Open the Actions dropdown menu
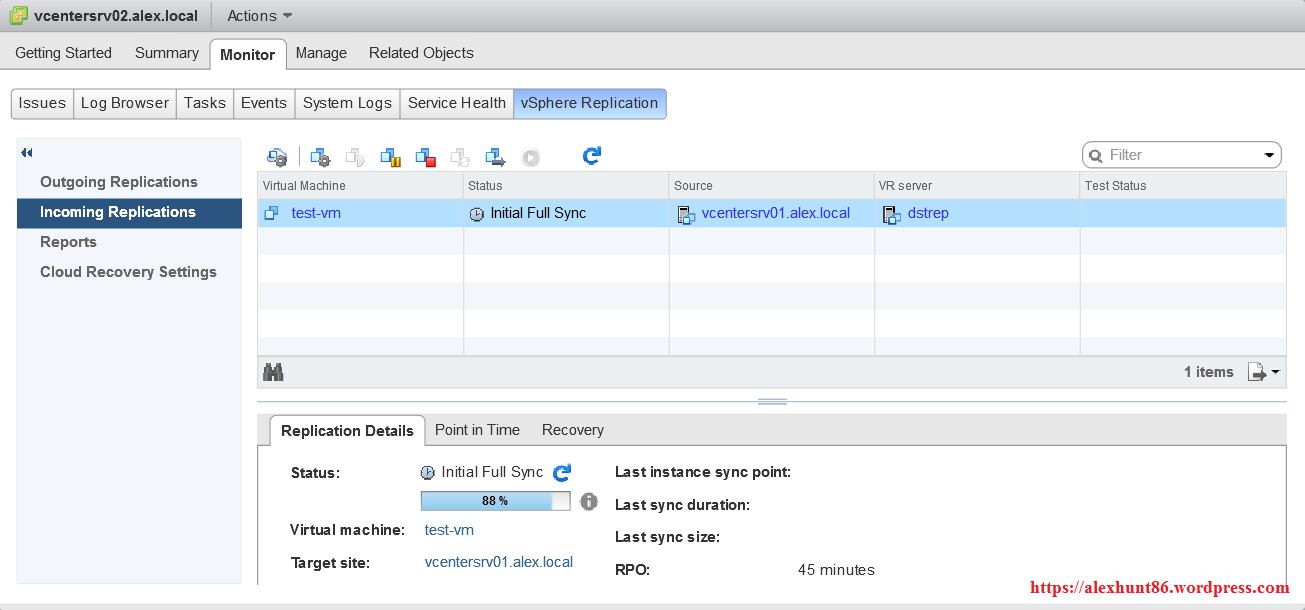This screenshot has height=610, width=1305. point(259,16)
